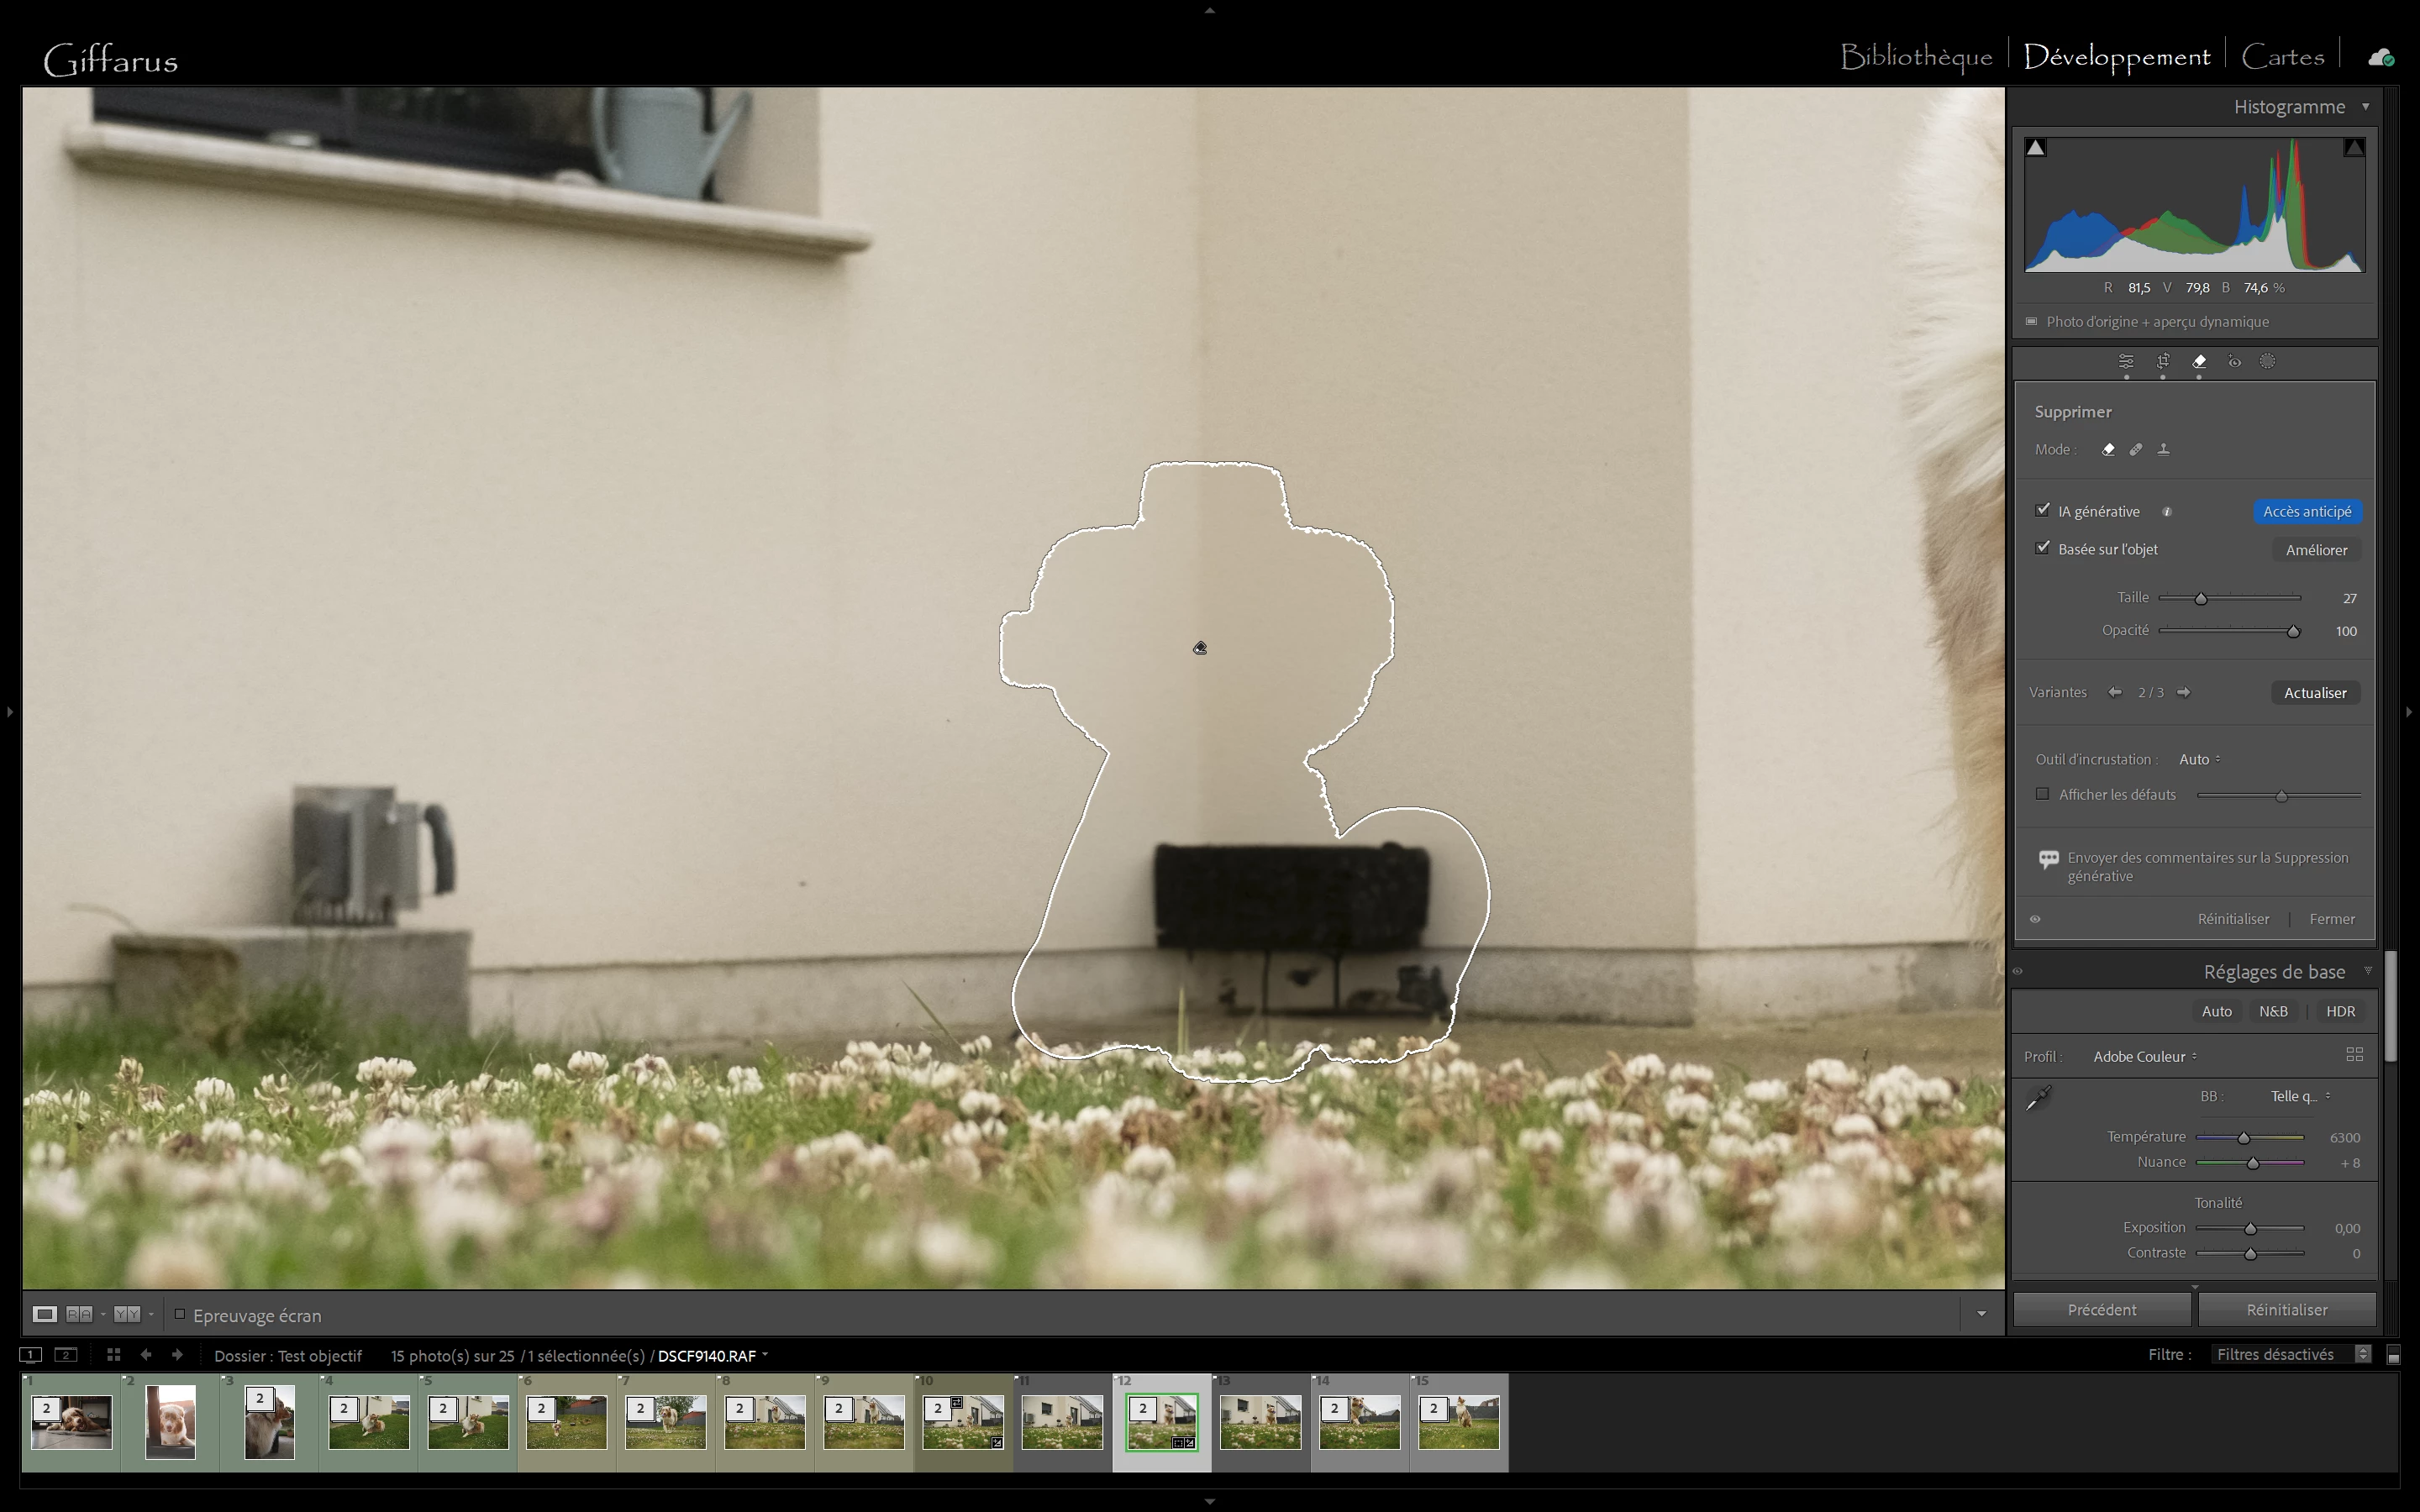Image resolution: width=2420 pixels, height=1512 pixels.
Task: Switch to Clone stamp mode
Action: coord(2163,450)
